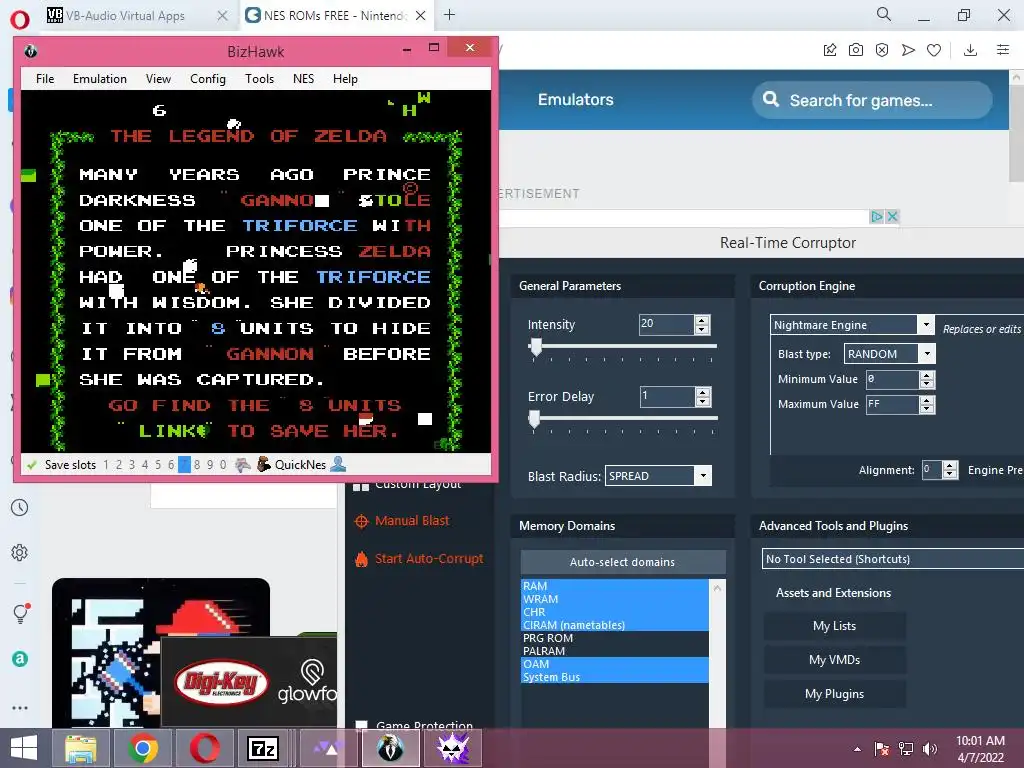
Task: Toggle RAM memory domain selection
Action: (614, 586)
